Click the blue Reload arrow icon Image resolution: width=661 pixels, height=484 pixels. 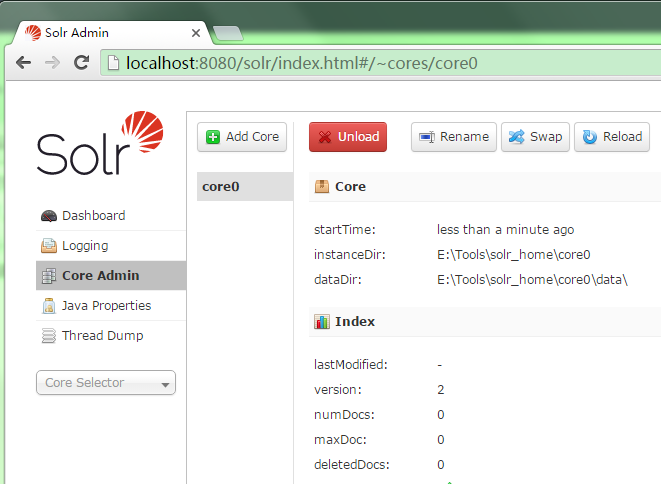pyautogui.click(x=590, y=137)
